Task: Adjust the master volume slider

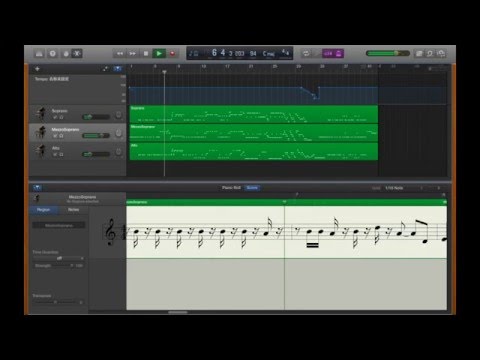Action: 388,53
